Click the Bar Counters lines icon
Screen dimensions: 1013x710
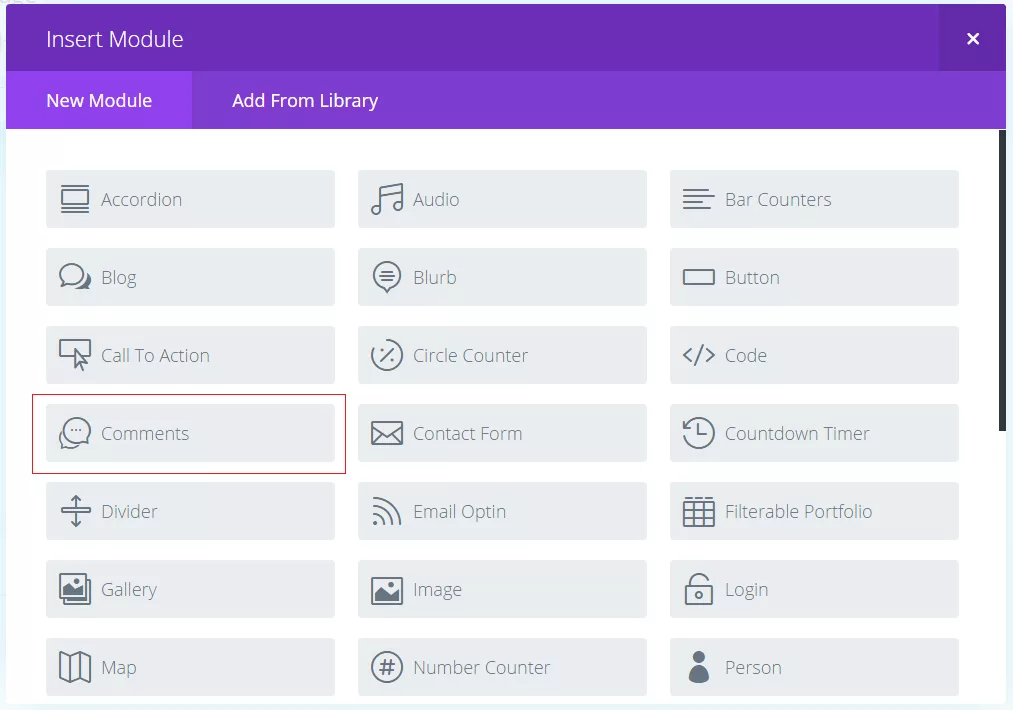click(698, 199)
